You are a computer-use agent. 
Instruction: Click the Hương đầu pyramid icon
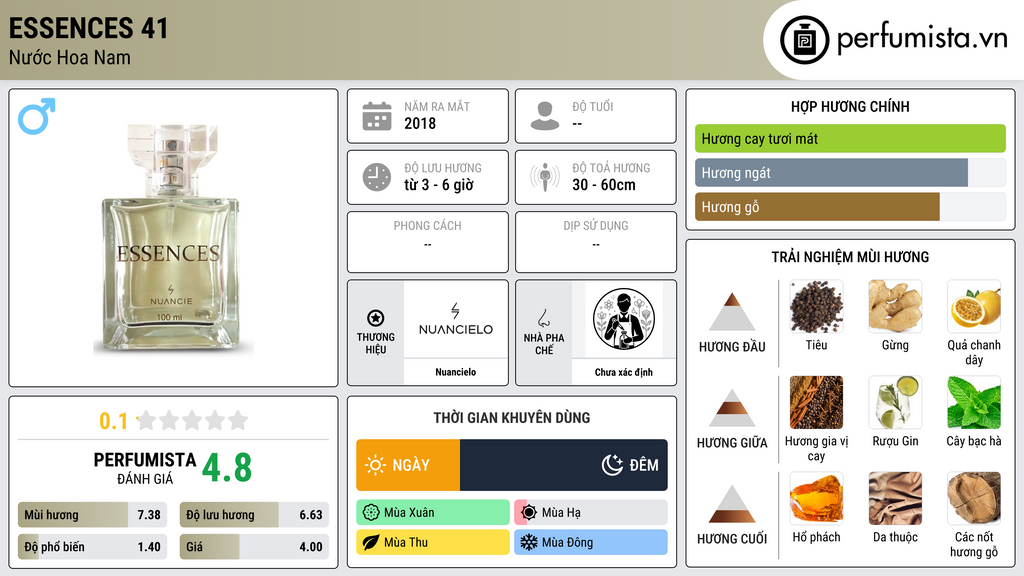(x=732, y=312)
